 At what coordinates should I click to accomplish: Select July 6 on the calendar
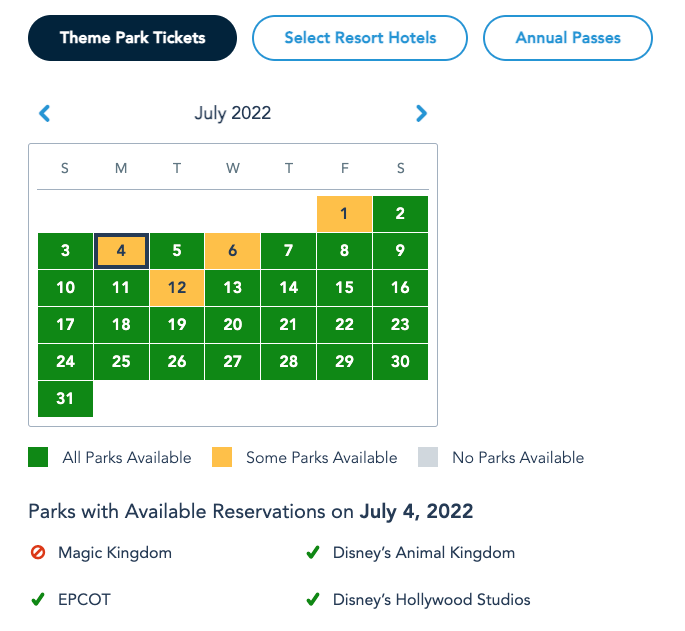coord(232,251)
